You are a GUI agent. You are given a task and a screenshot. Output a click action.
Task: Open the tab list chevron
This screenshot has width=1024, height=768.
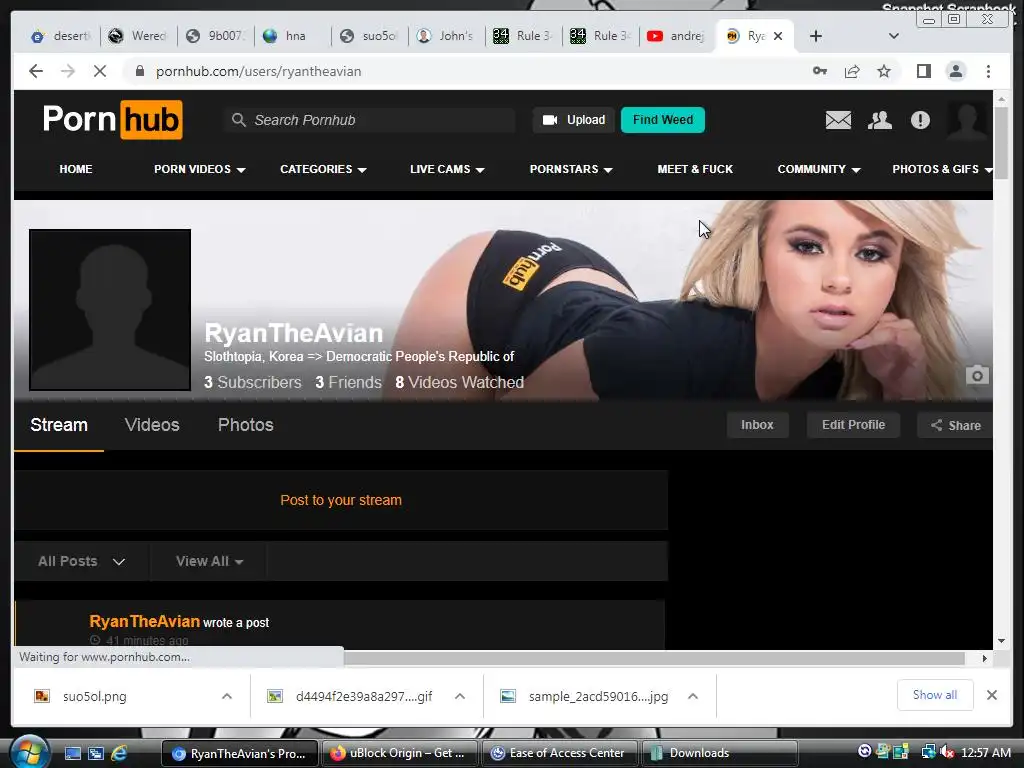894,36
